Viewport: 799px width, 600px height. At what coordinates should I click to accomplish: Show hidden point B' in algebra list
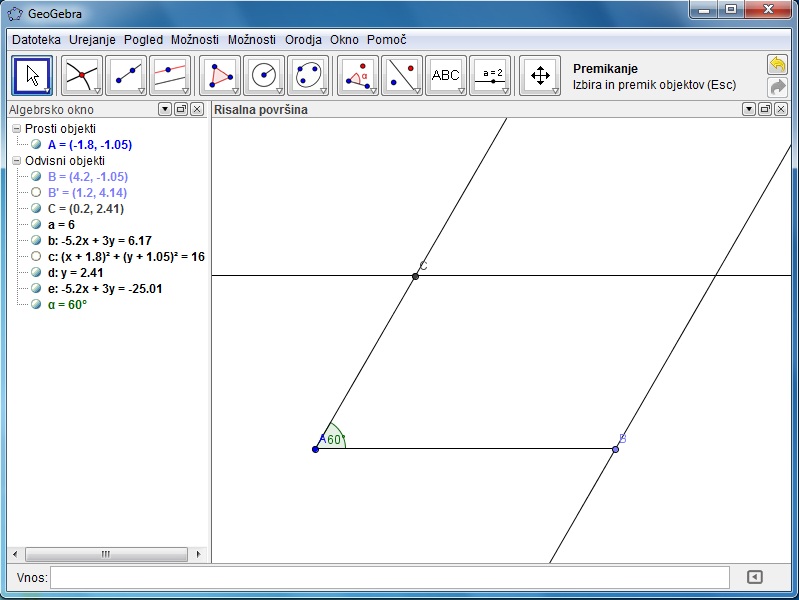pos(37,193)
